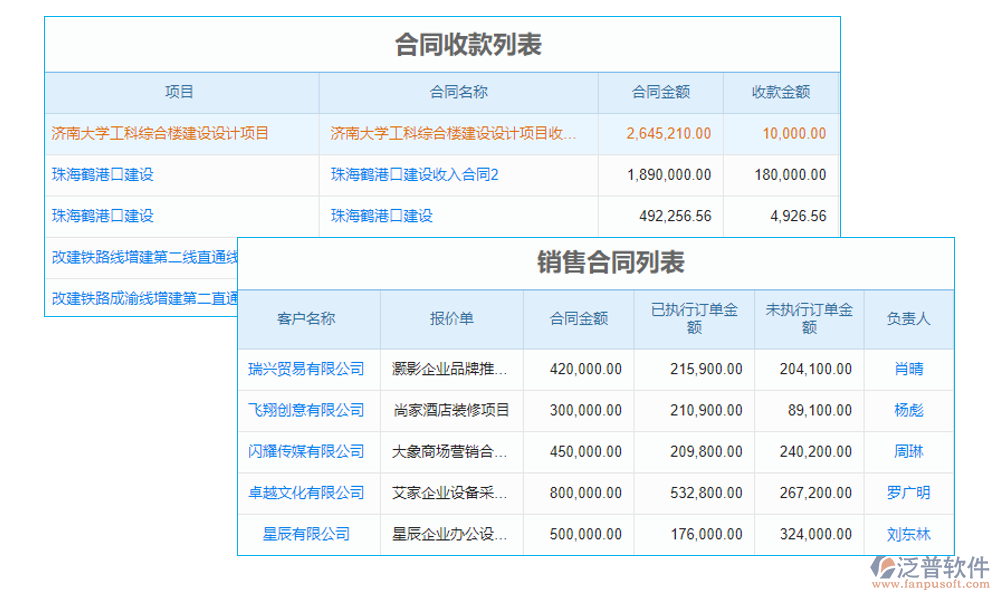The width and height of the screenshot is (1000, 600).
Task: Select 闪耀传媒有限公司 customer
Action: pyautogui.click(x=307, y=451)
